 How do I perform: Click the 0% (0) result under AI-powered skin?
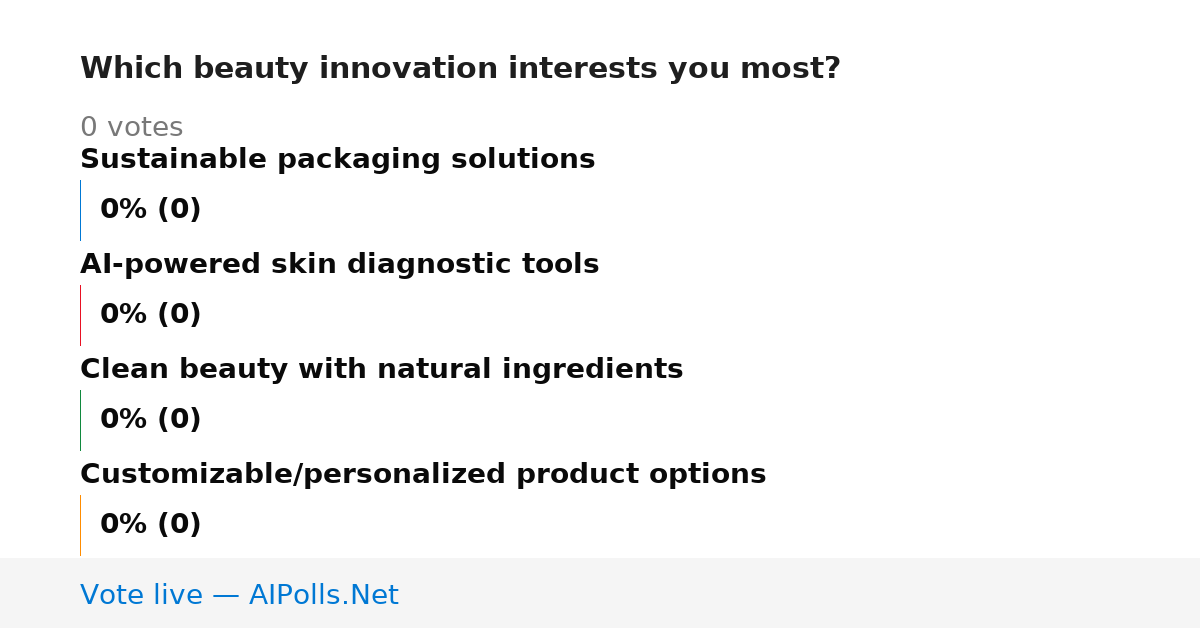(150, 315)
